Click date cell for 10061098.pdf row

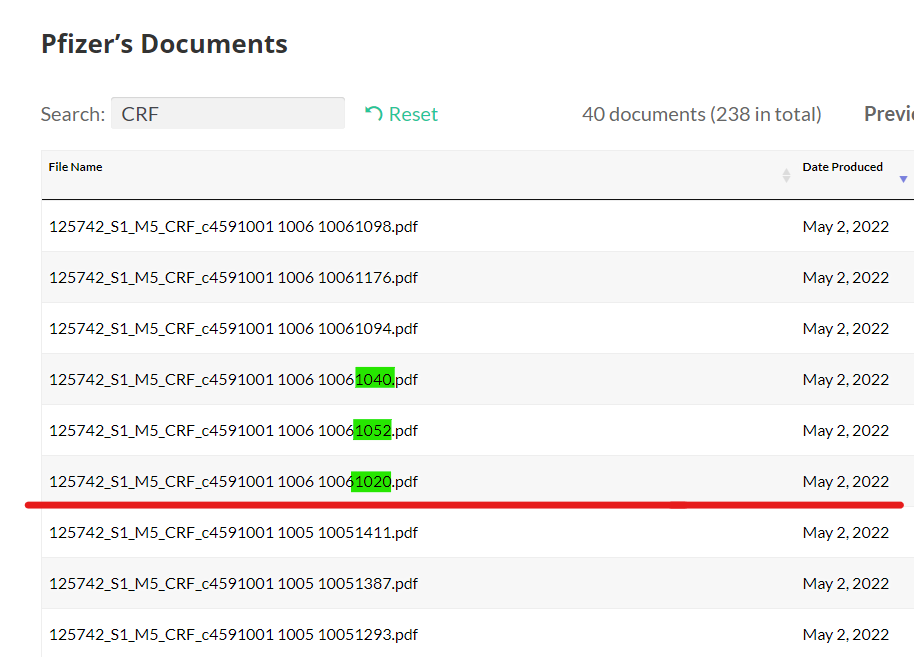pos(846,226)
